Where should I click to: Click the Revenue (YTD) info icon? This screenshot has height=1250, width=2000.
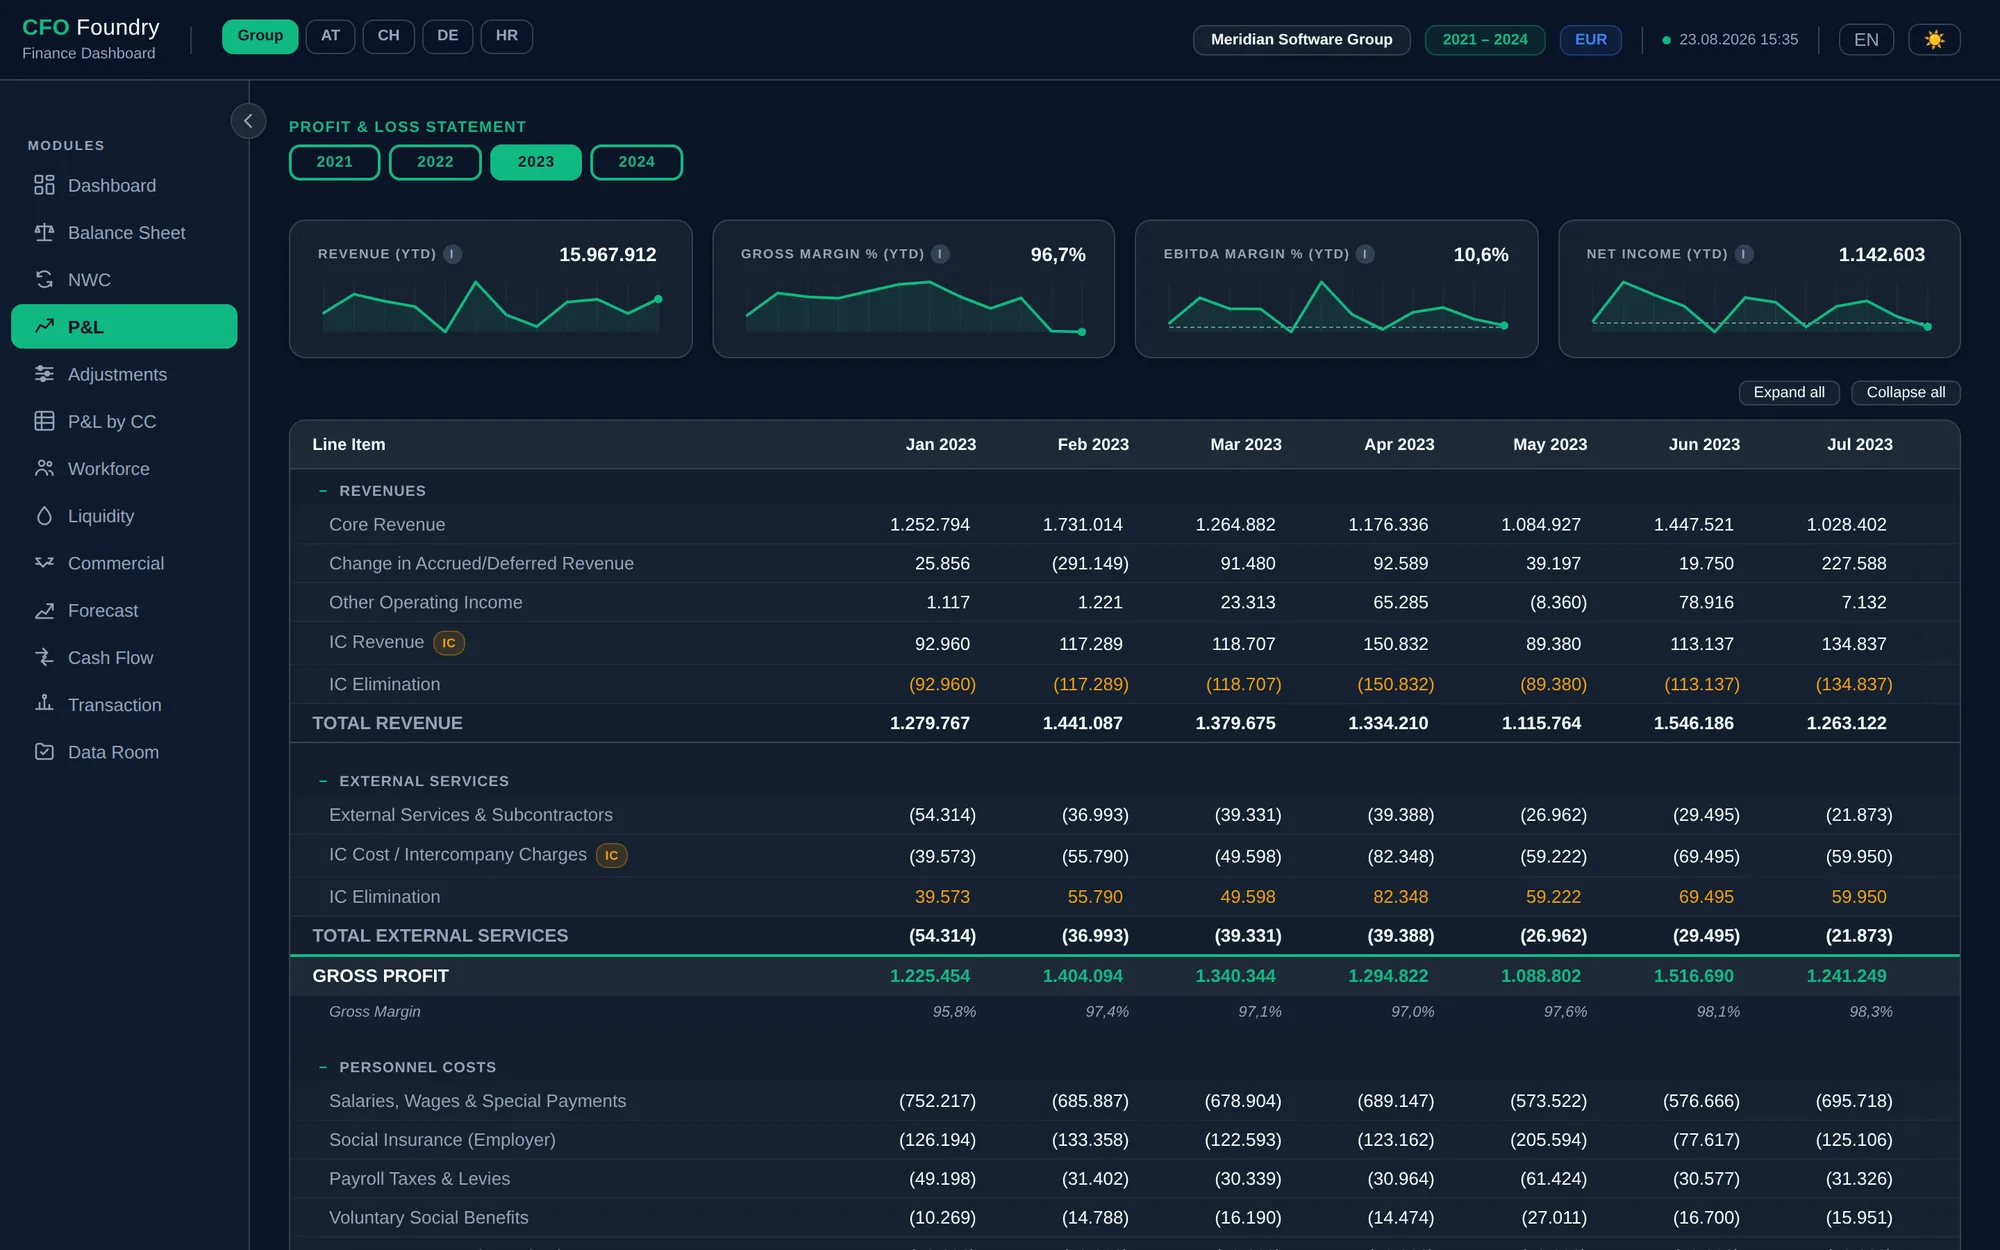pos(453,254)
